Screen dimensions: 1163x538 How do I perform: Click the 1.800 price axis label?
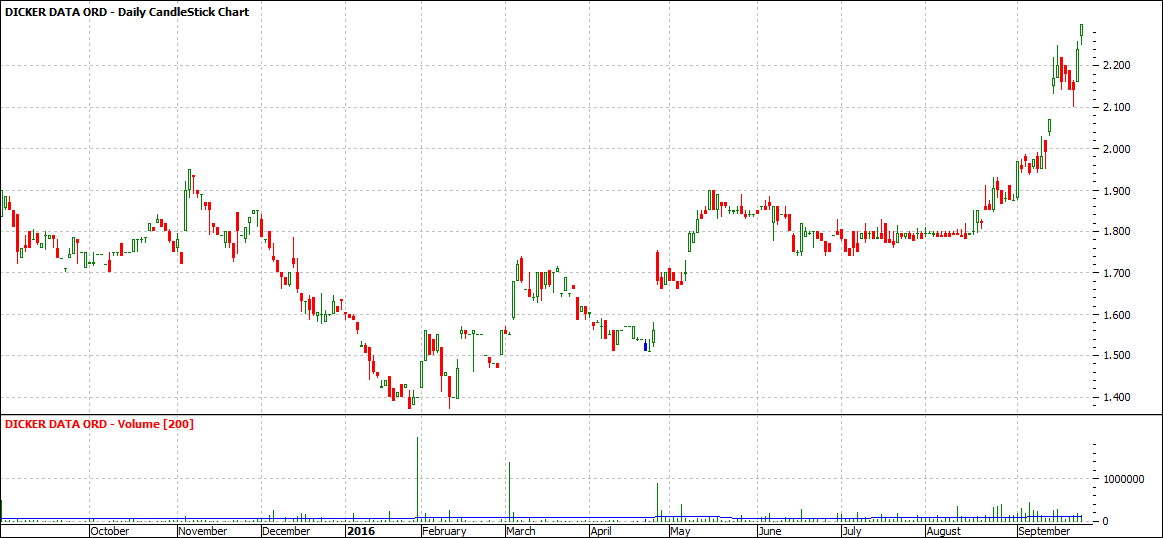pos(1115,232)
